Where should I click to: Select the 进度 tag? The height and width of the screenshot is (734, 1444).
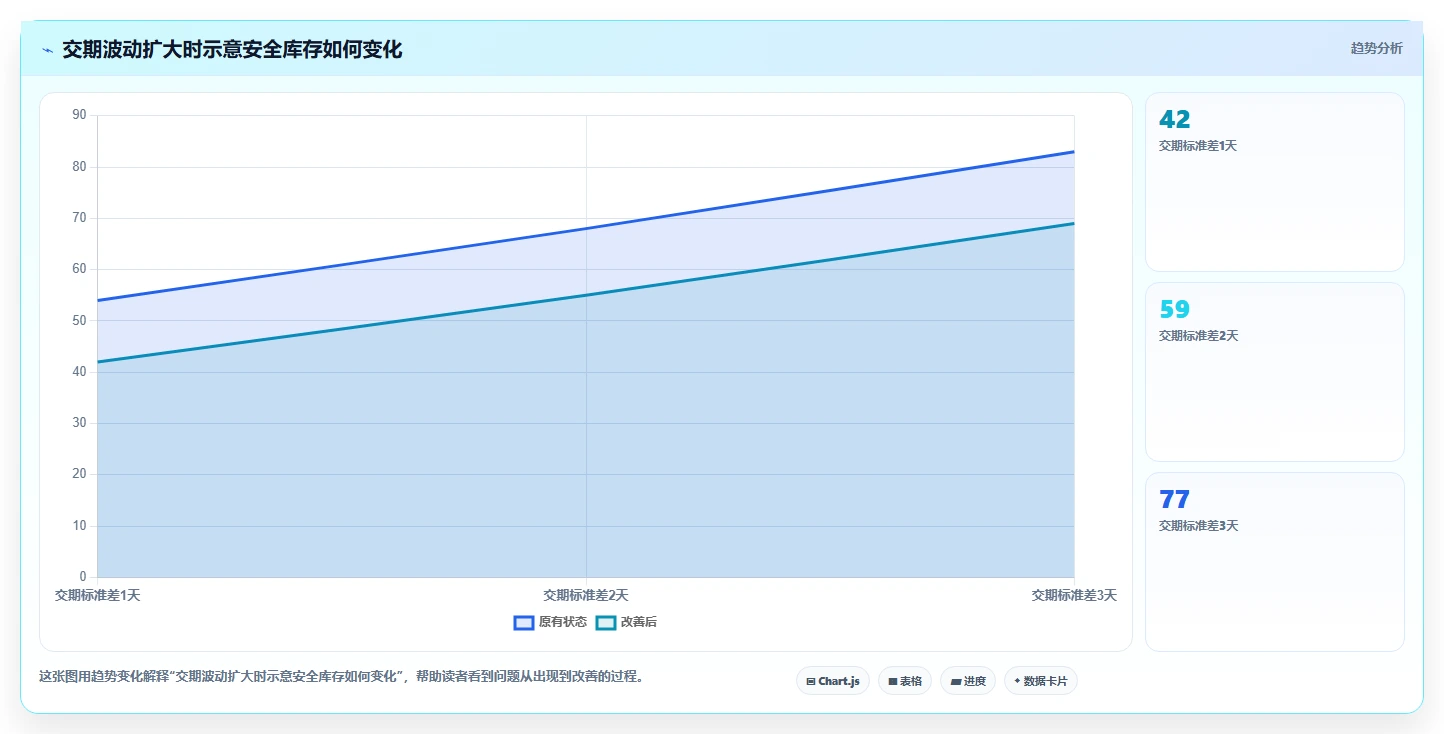click(968, 681)
